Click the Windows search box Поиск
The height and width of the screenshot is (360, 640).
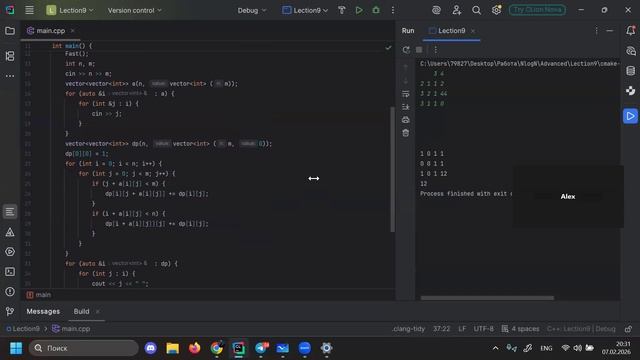pyautogui.click(x=84, y=348)
